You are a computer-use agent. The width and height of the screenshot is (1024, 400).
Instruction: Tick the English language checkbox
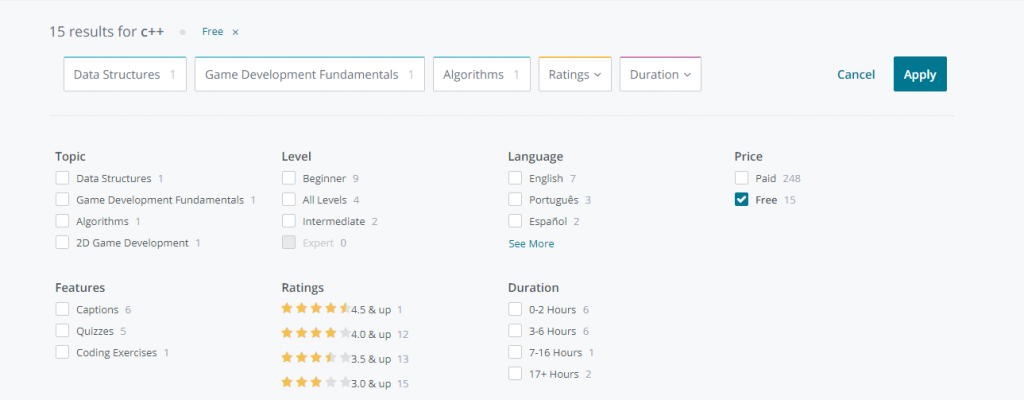(x=515, y=178)
